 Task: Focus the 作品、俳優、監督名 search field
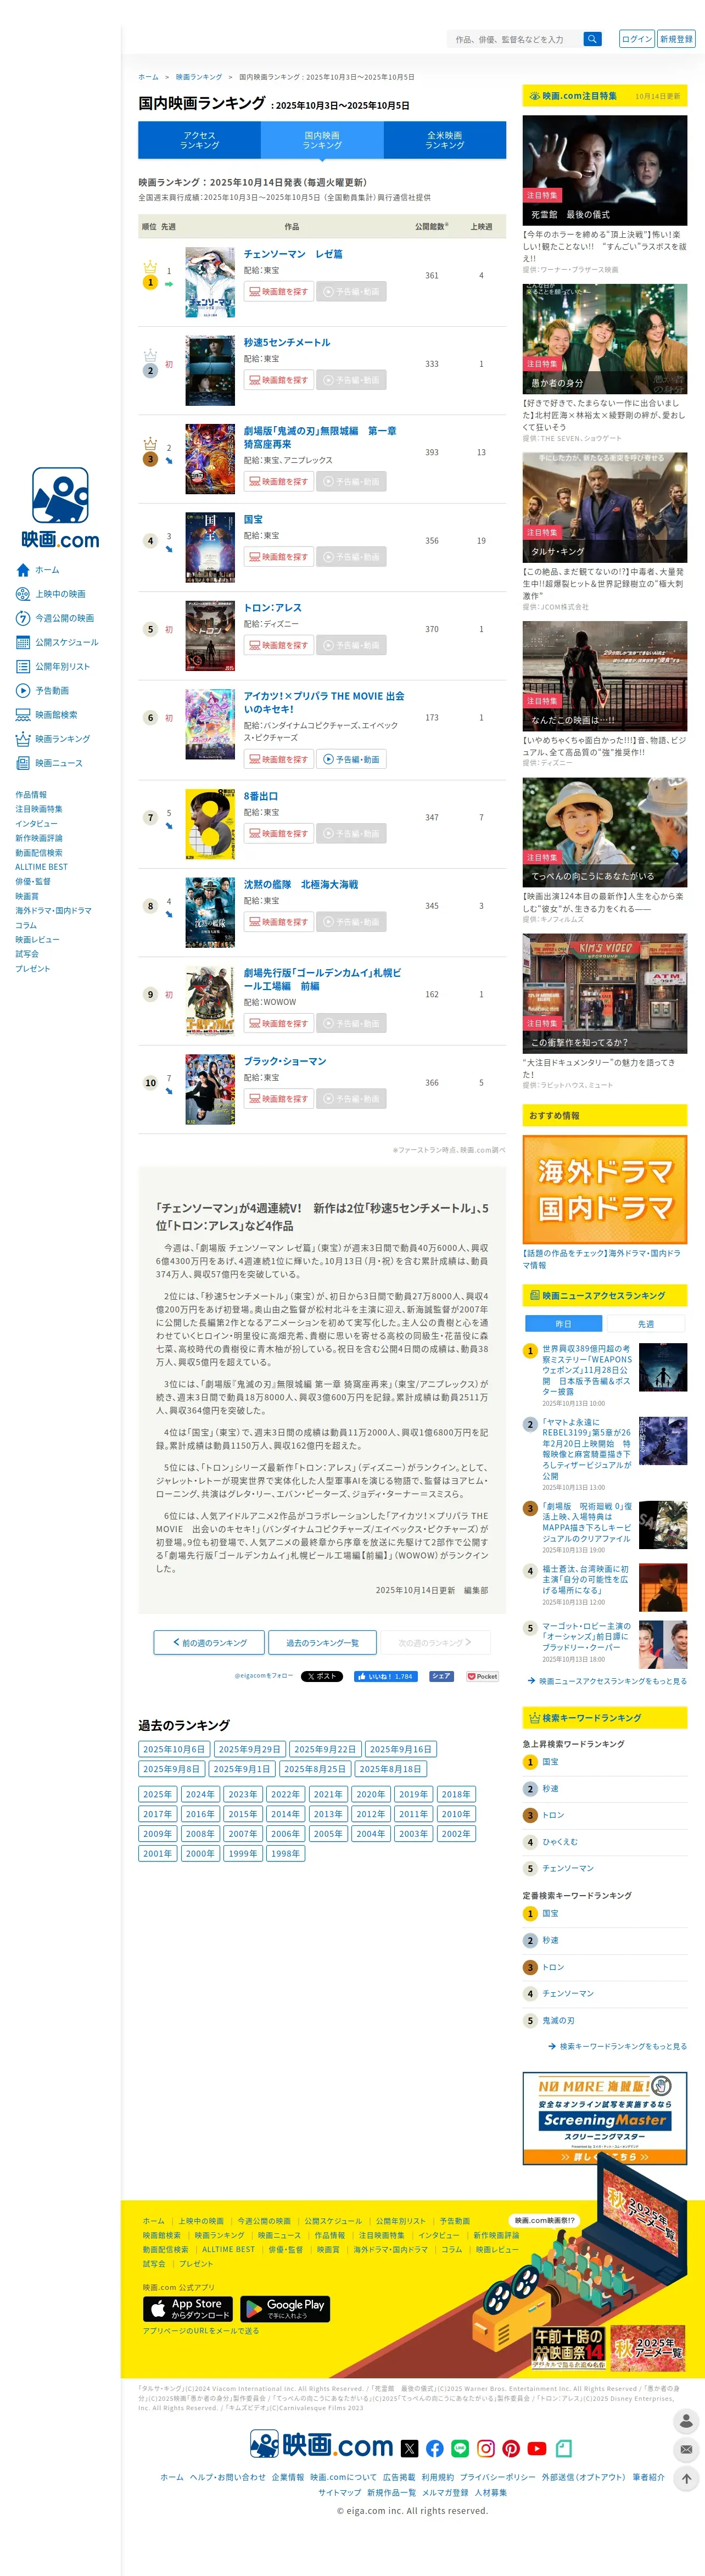[514, 39]
